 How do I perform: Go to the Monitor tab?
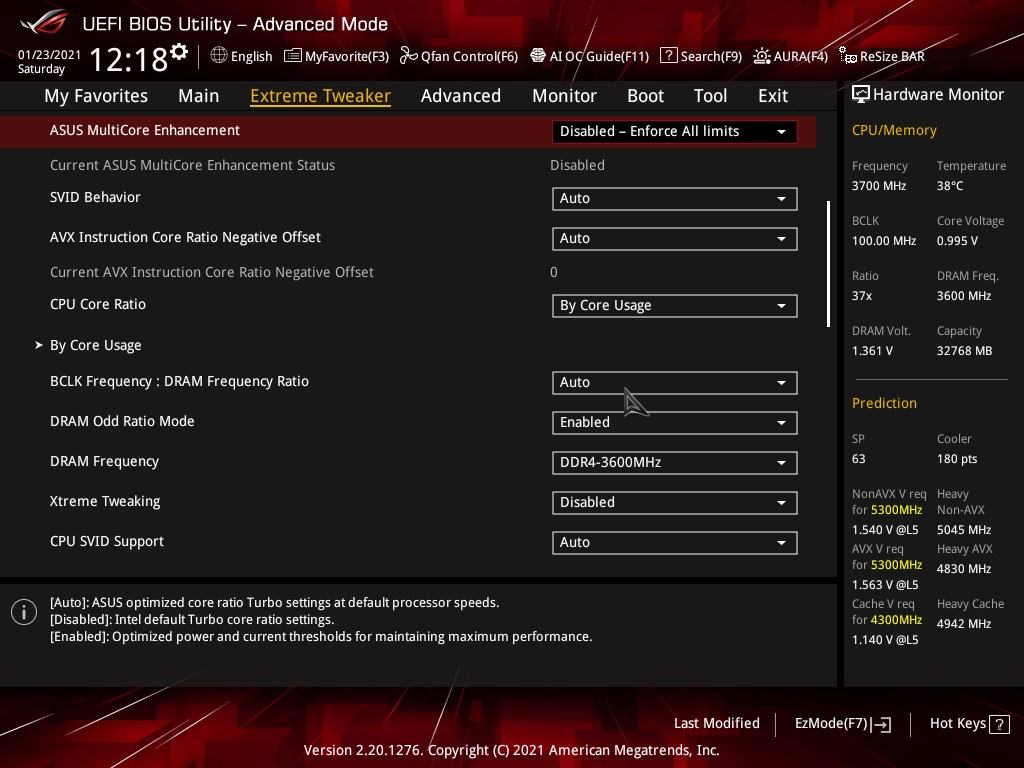(564, 96)
